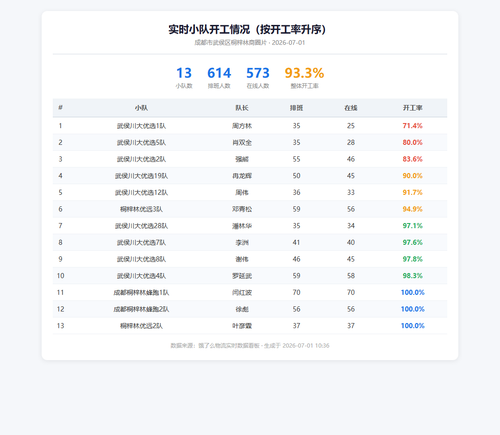Click online count 70 in row 11
The width and height of the screenshot is (500, 435).
coord(351,292)
